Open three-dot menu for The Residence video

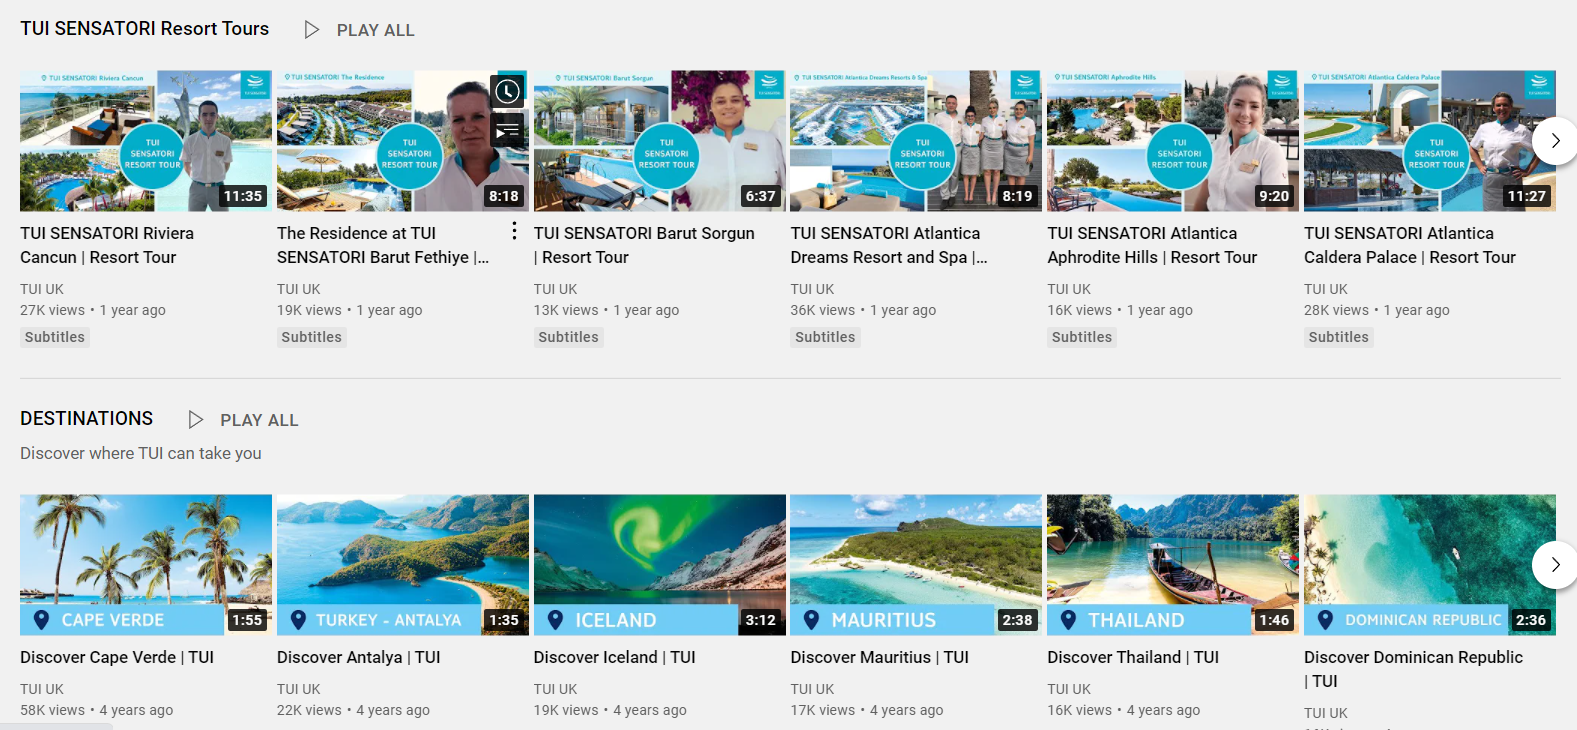514,231
